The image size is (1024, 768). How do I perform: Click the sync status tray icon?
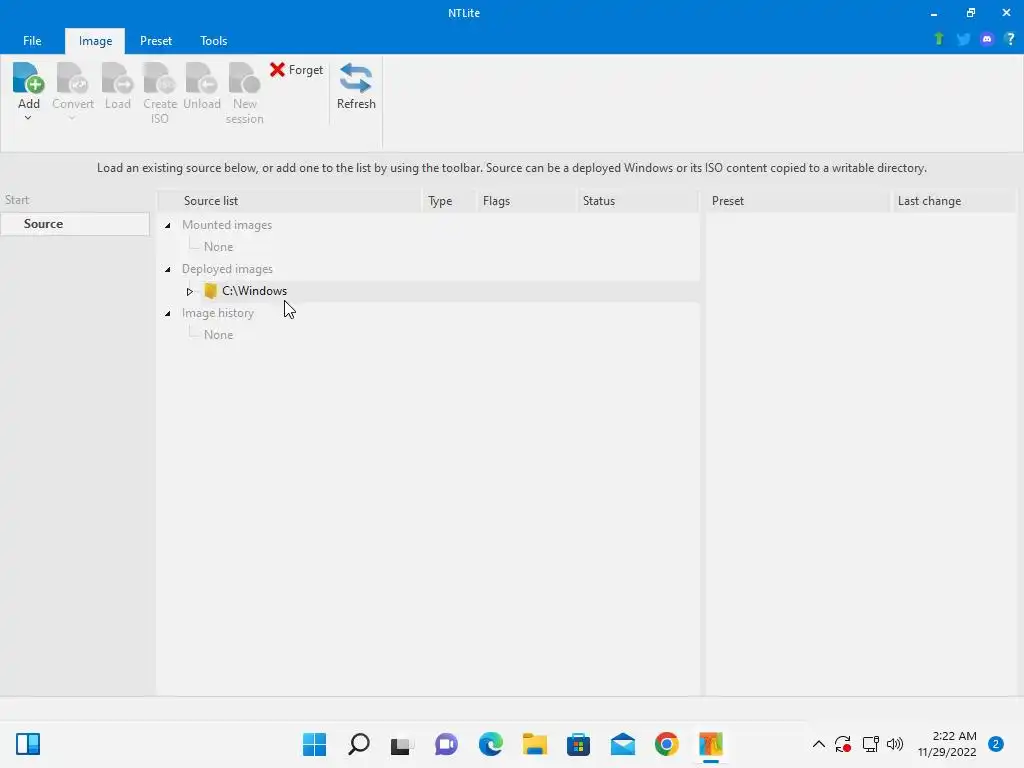point(843,744)
